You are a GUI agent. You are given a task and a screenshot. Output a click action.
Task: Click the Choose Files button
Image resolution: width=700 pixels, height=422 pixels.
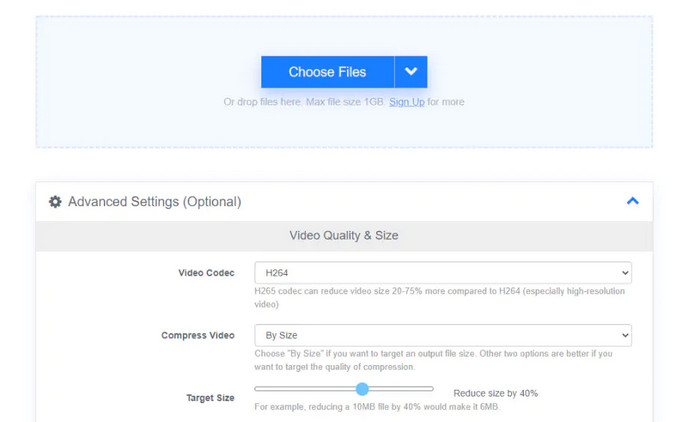pos(327,72)
